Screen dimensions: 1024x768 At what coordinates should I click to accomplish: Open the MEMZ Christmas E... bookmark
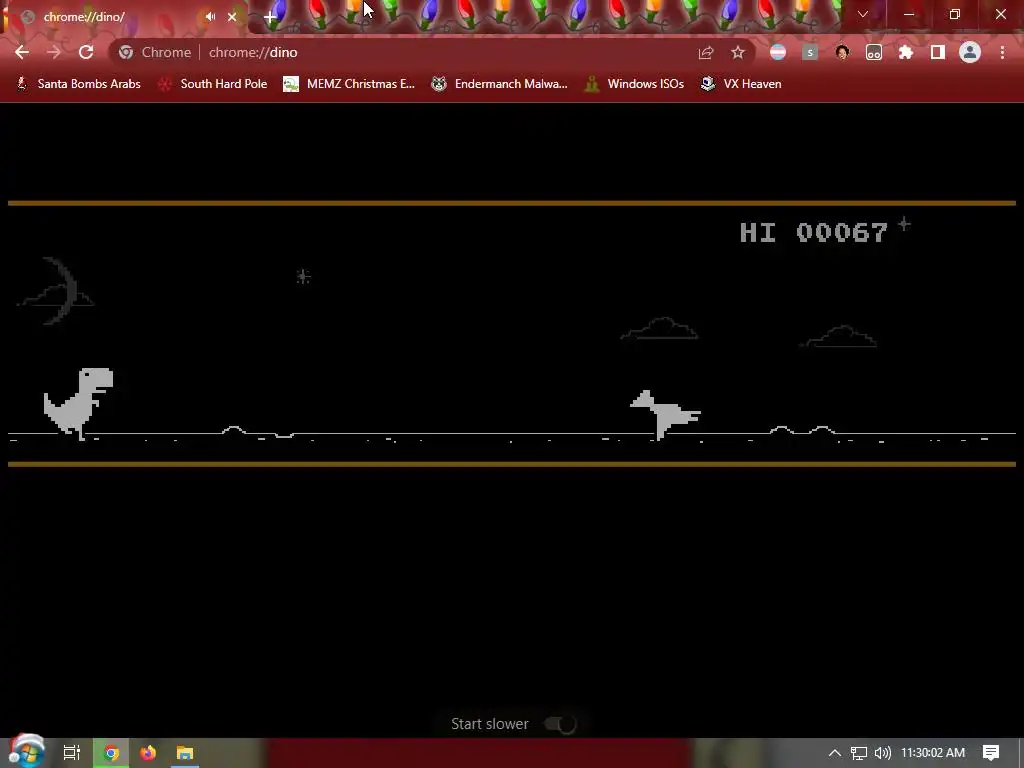point(349,84)
